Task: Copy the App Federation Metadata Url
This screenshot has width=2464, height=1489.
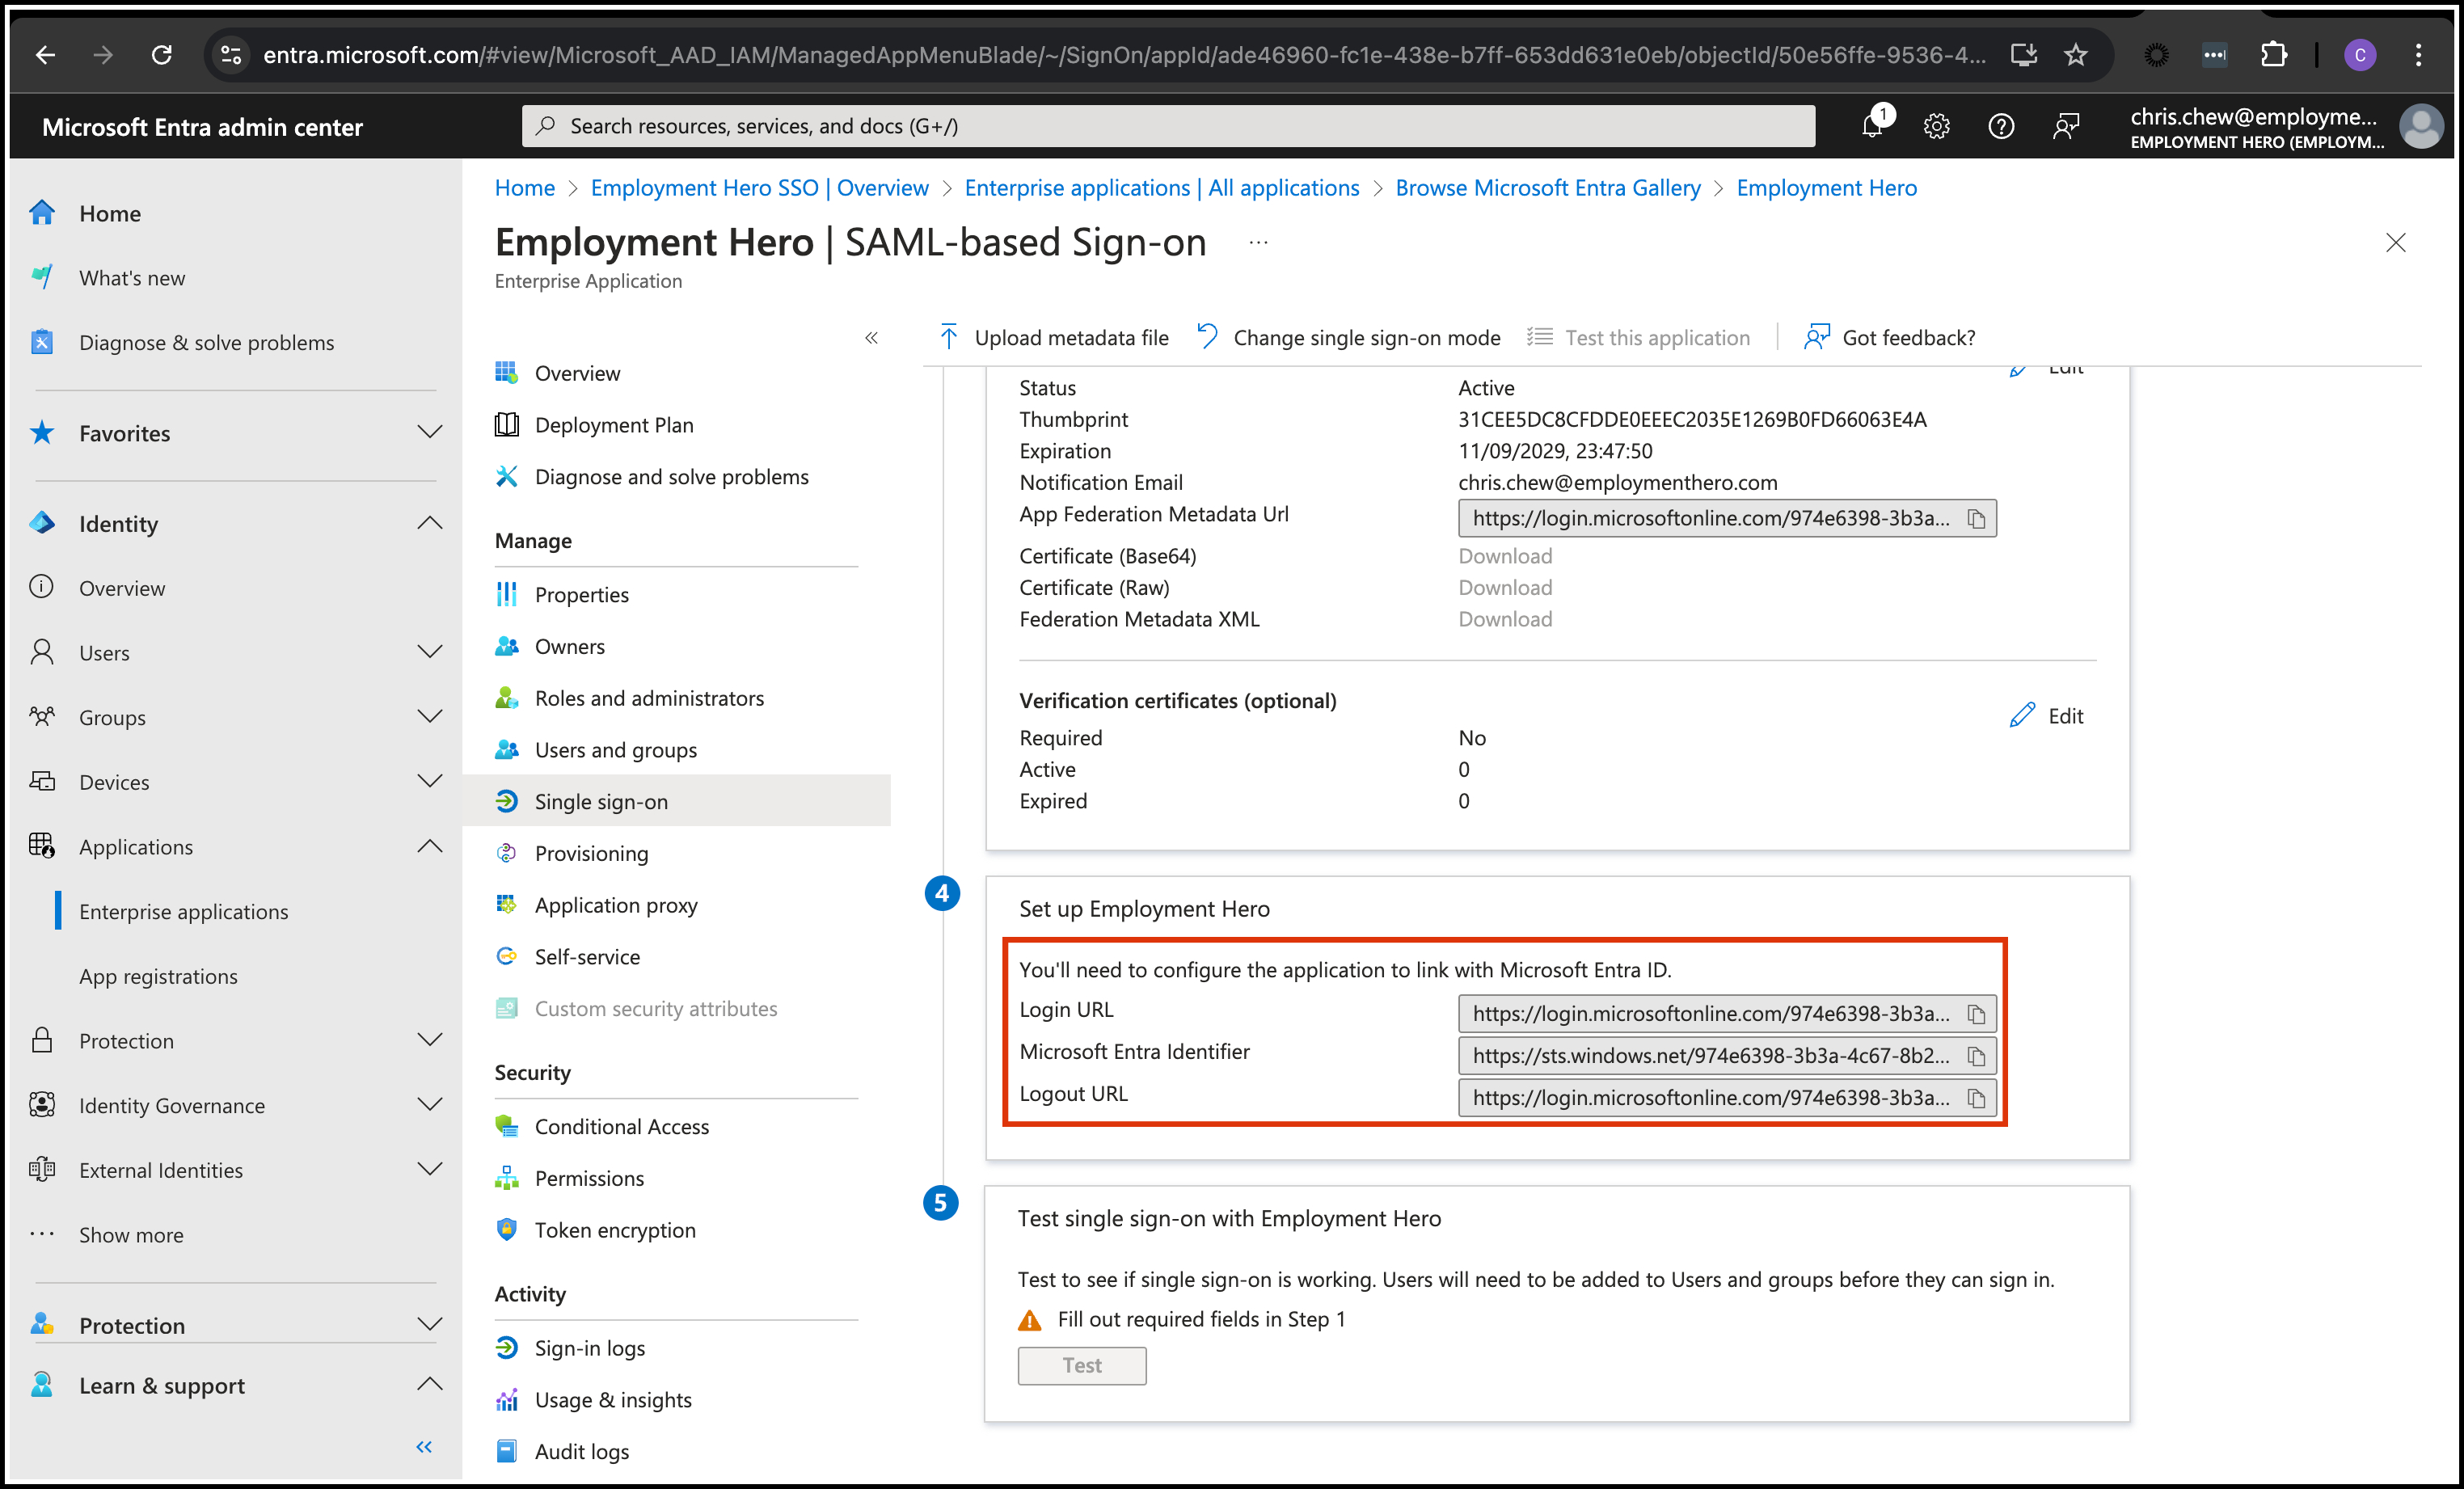Action: point(1976,518)
